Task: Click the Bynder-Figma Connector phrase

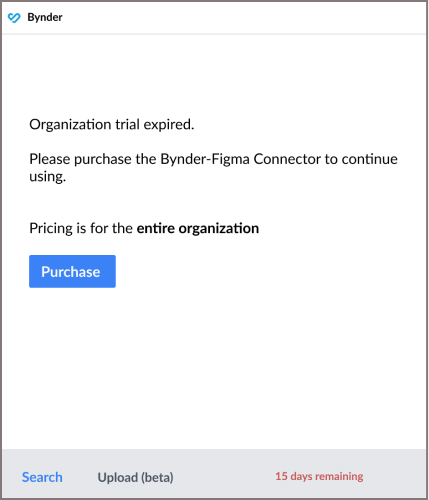Action: pos(246,159)
